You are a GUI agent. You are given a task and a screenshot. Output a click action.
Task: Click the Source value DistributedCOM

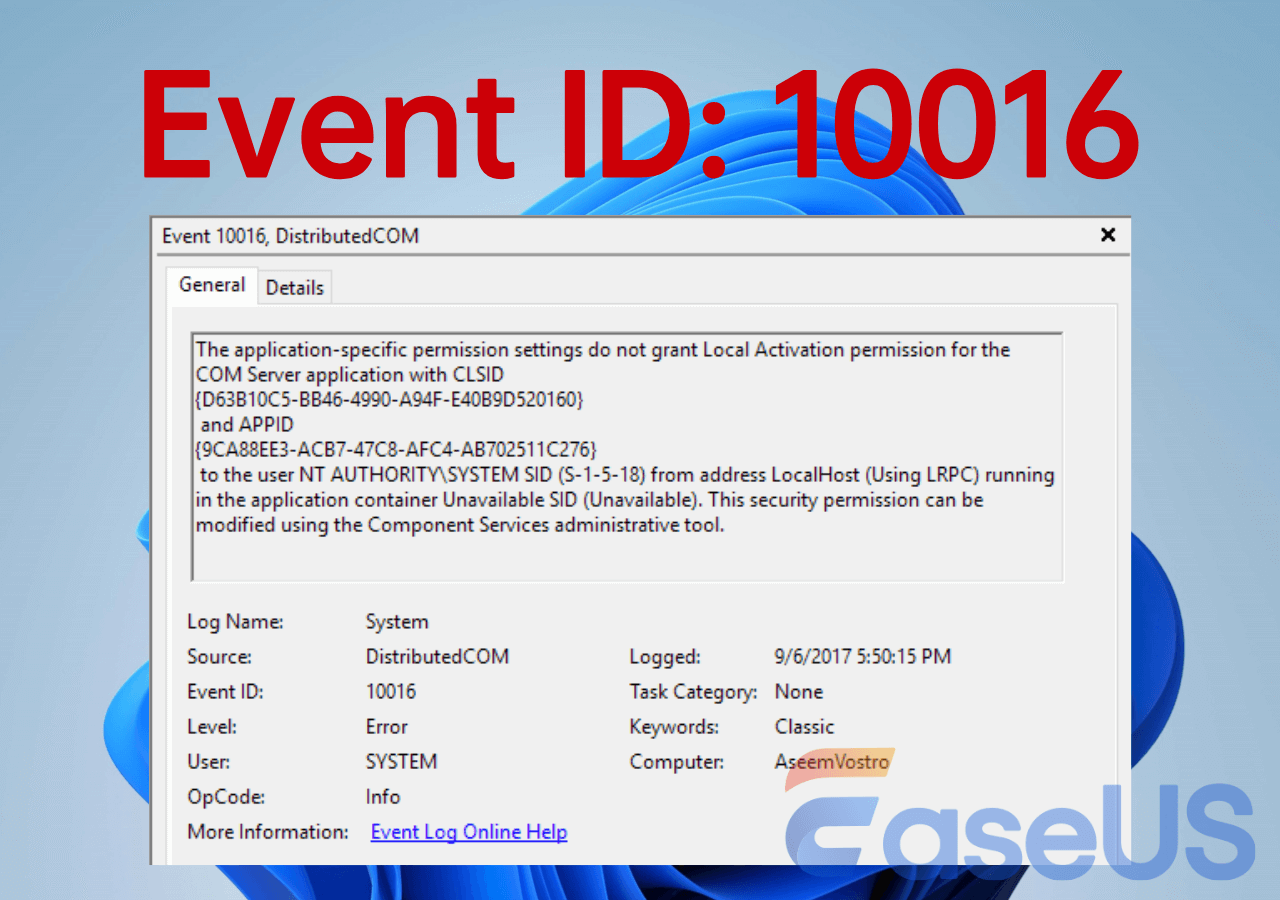(x=437, y=656)
